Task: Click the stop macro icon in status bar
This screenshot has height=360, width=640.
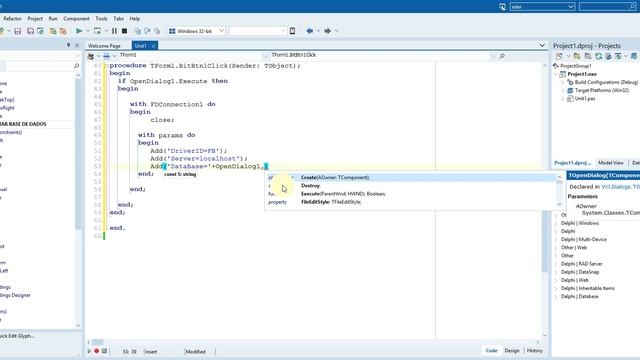Action: click(104, 351)
